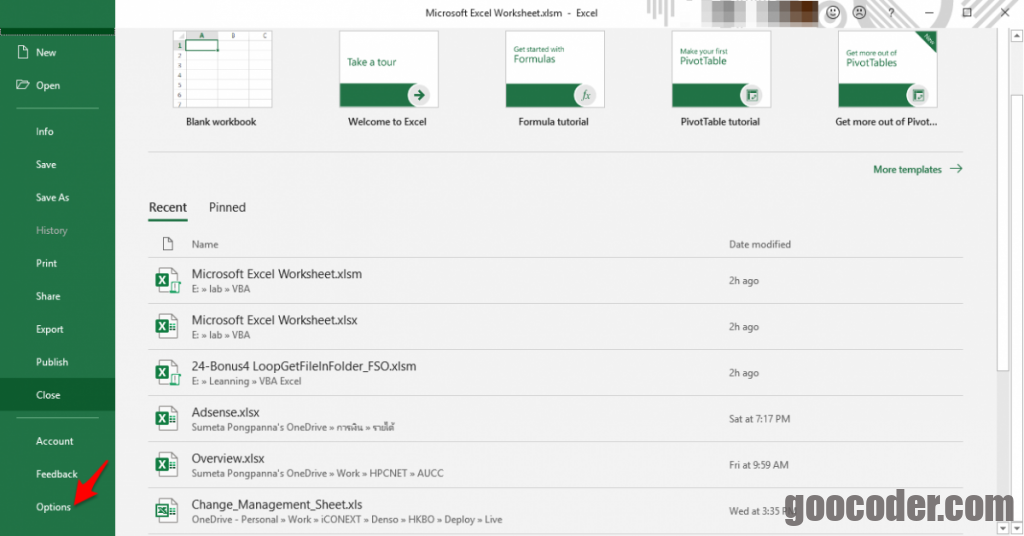Switch to the Recent tab
This screenshot has width=1024, height=536.
[x=168, y=208]
